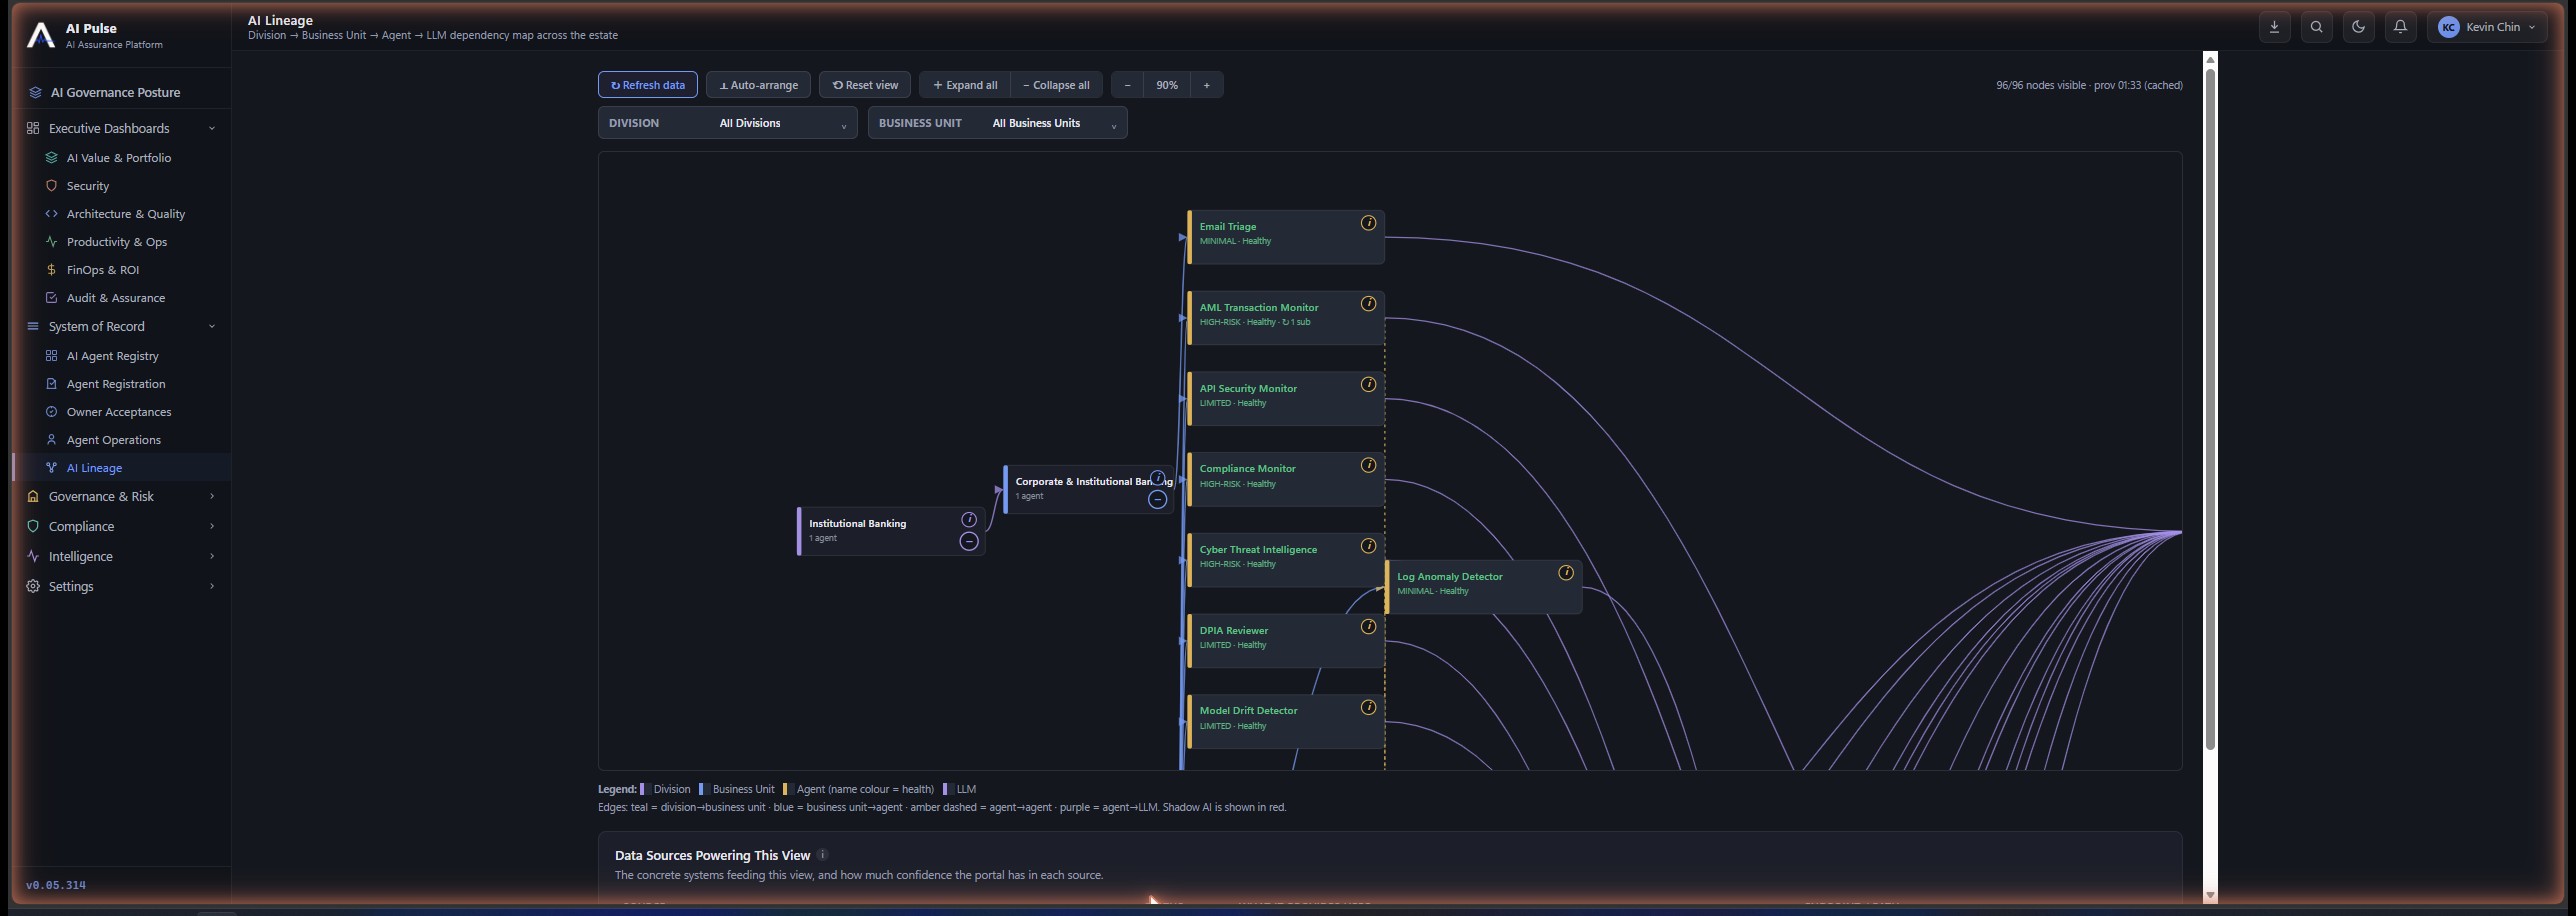Open the Business Unit dropdown

[997, 123]
